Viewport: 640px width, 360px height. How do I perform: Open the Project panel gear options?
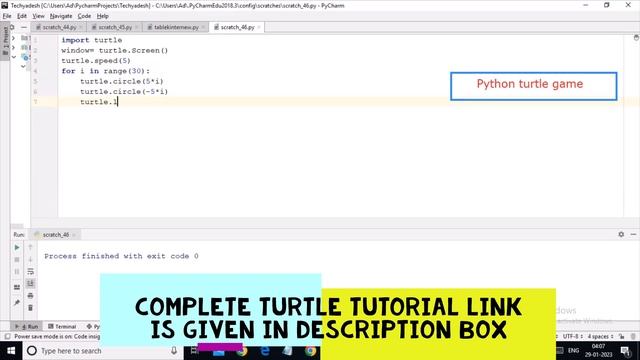point(12,27)
